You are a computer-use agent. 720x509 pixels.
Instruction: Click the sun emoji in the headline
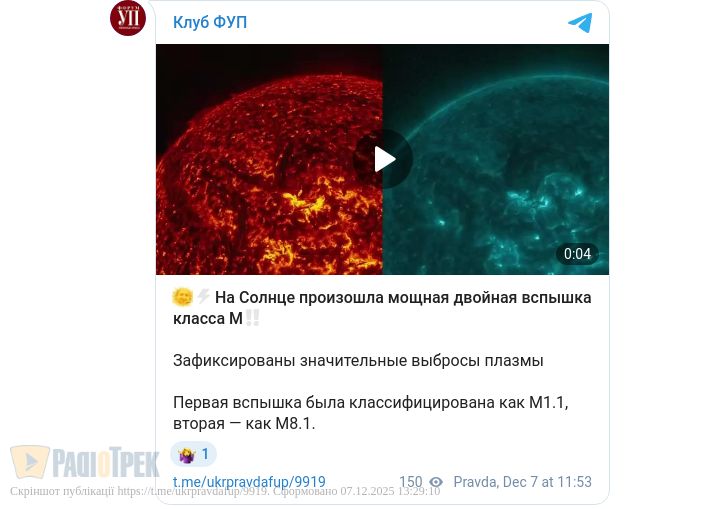tap(182, 297)
